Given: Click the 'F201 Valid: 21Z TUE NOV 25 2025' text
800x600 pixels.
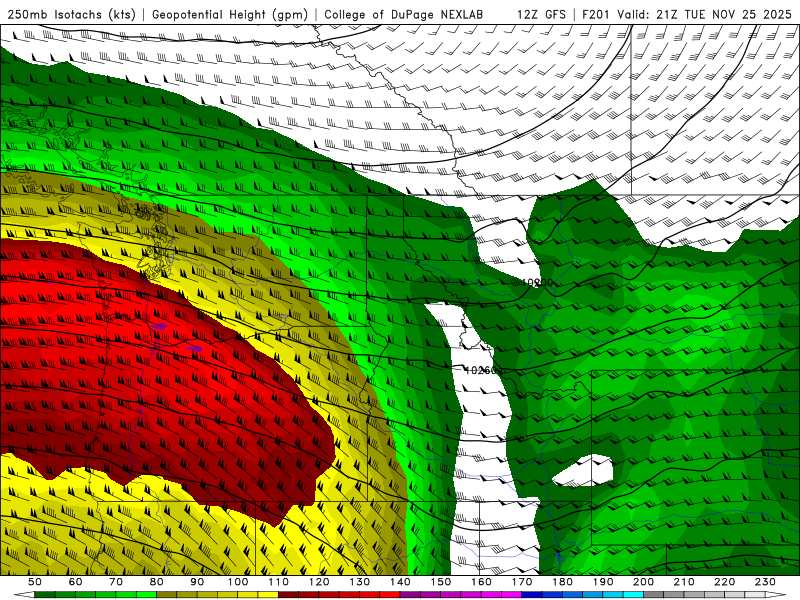Looking at the screenshot, I should [686, 15].
